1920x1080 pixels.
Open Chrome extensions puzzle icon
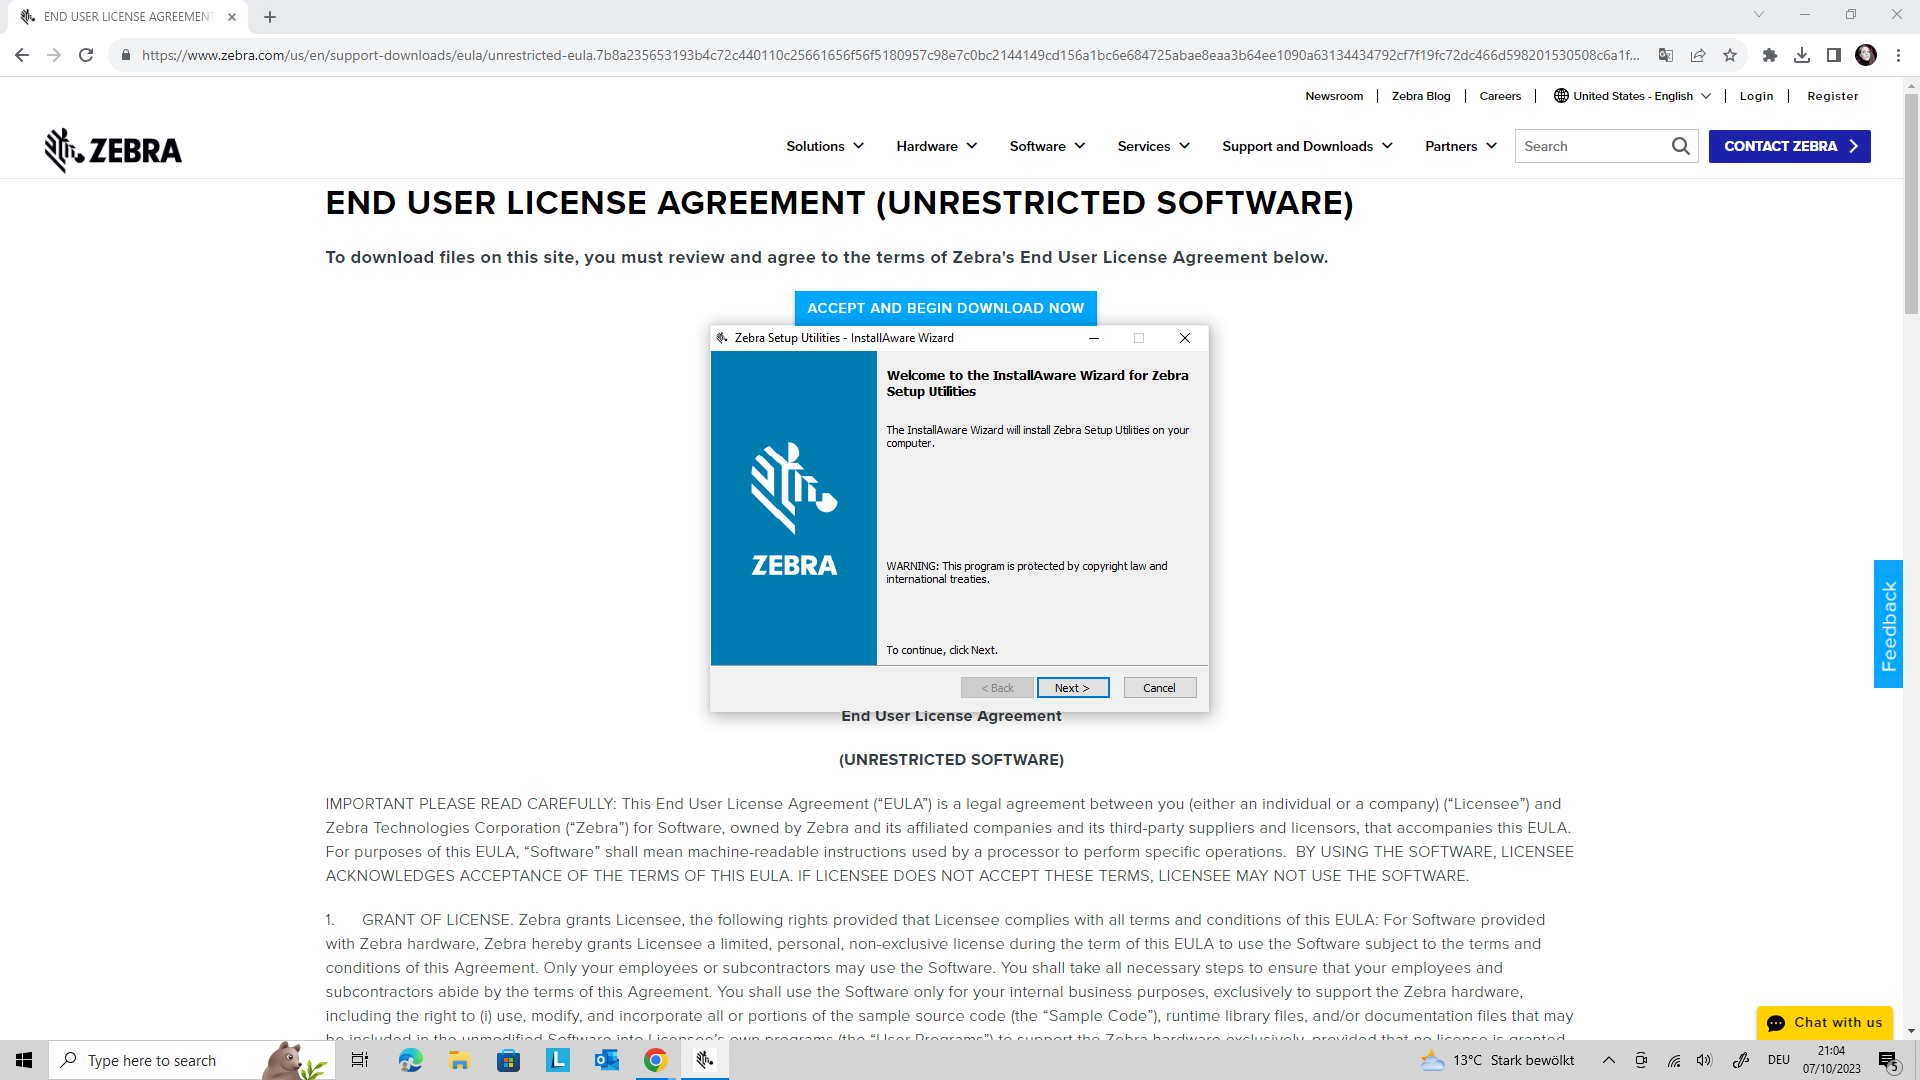pos(1769,55)
